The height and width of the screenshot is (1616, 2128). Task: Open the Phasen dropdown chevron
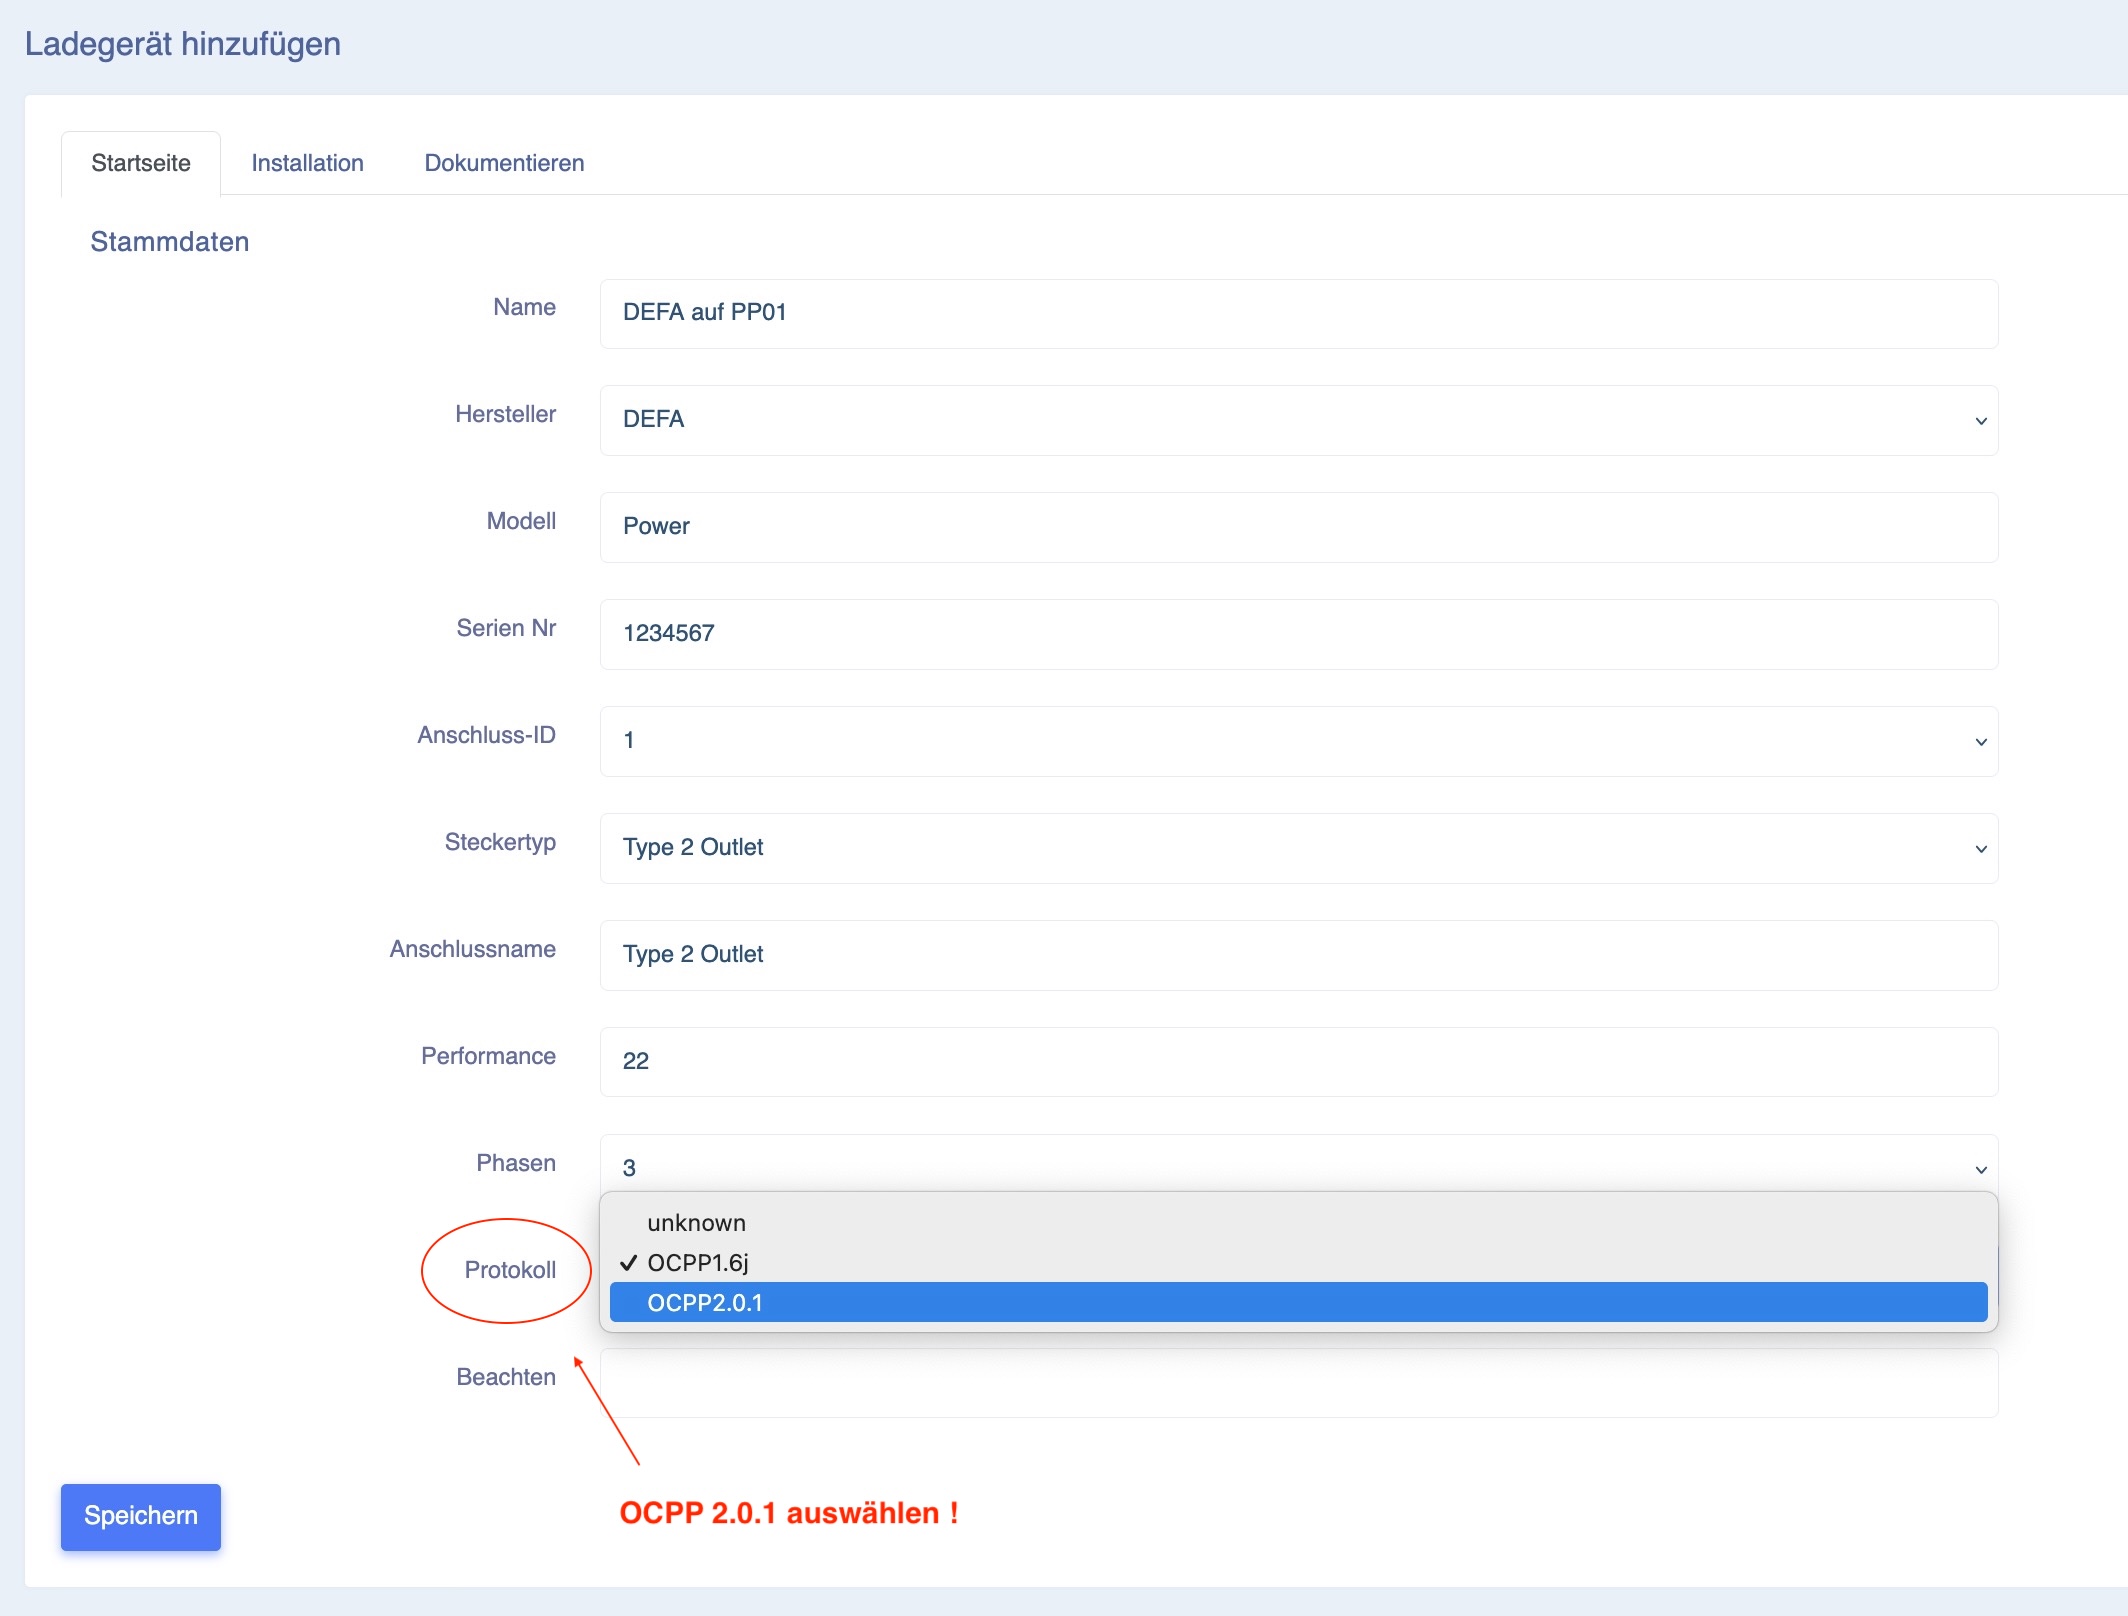click(x=1980, y=1169)
